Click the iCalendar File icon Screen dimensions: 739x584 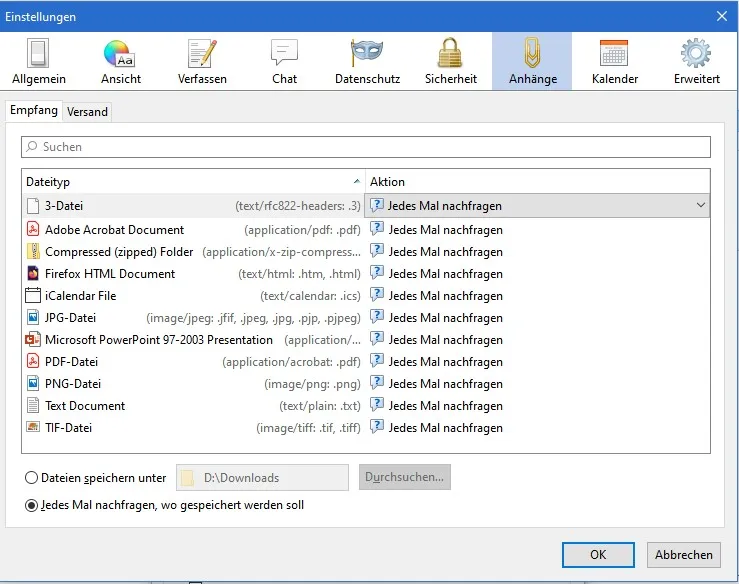coord(33,296)
